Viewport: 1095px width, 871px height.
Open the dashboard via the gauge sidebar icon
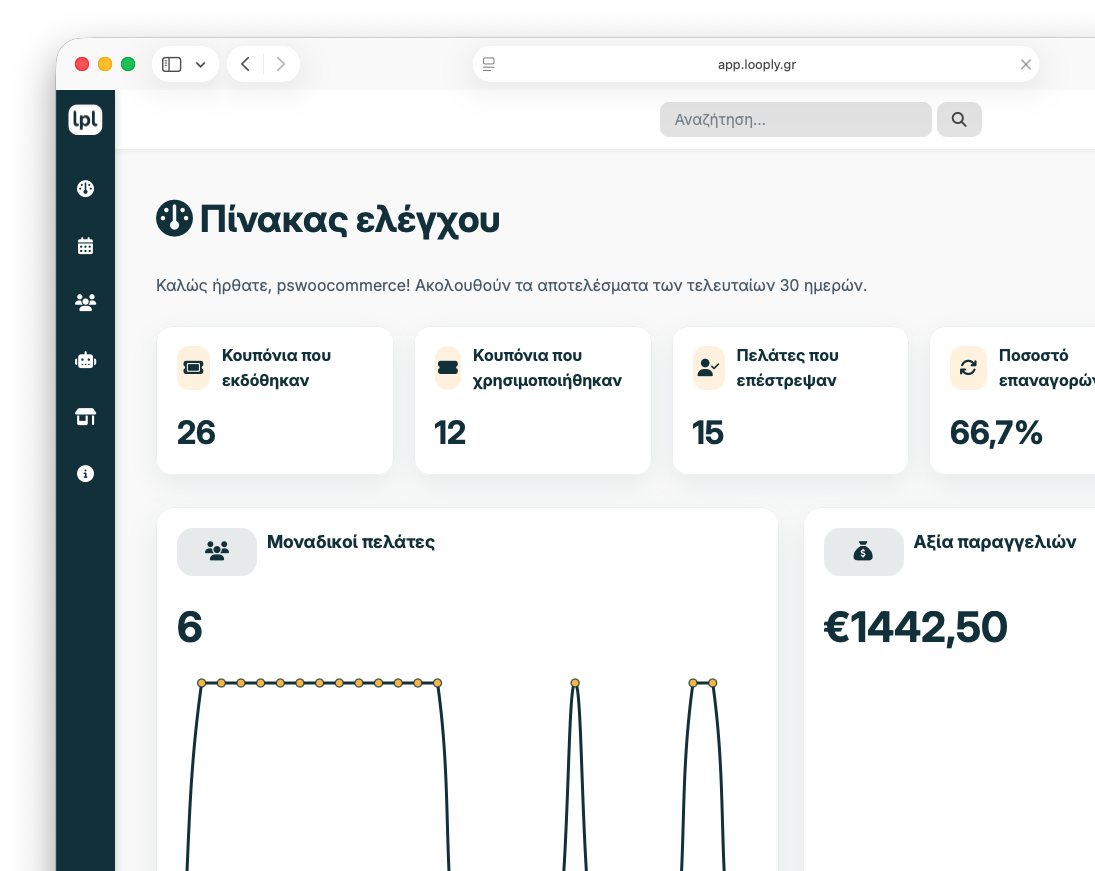[x=86, y=188]
